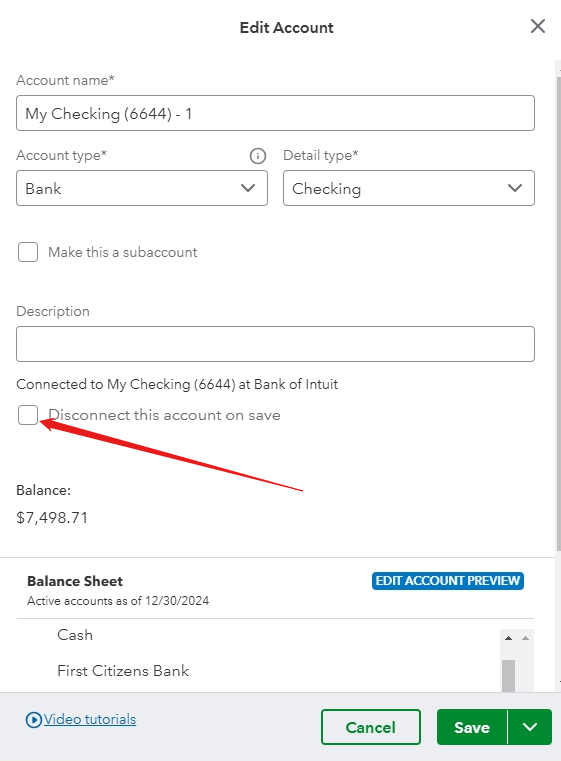561x761 pixels.
Task: Enable Make this a subaccount checkbox
Action: tap(28, 252)
